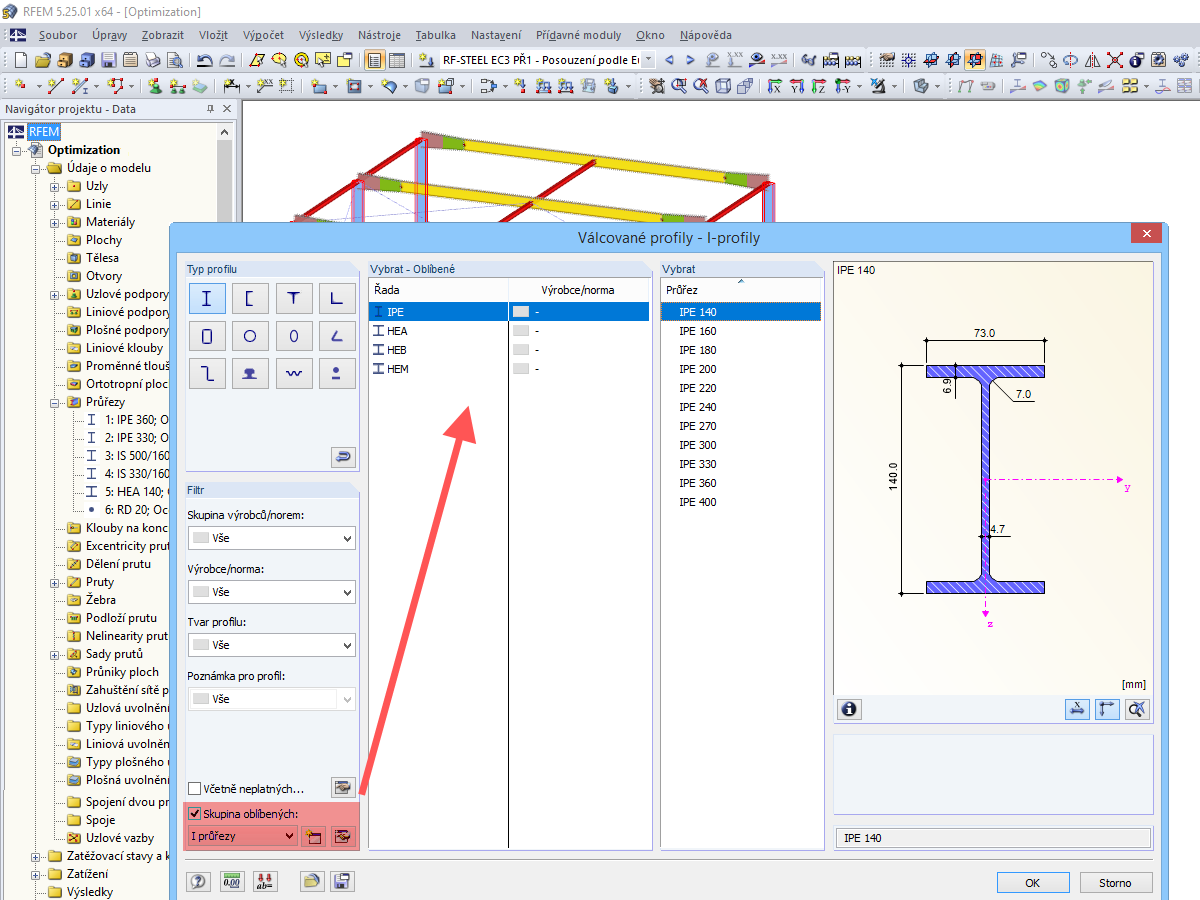
Task: Select the HEB series row
Action: (509, 350)
